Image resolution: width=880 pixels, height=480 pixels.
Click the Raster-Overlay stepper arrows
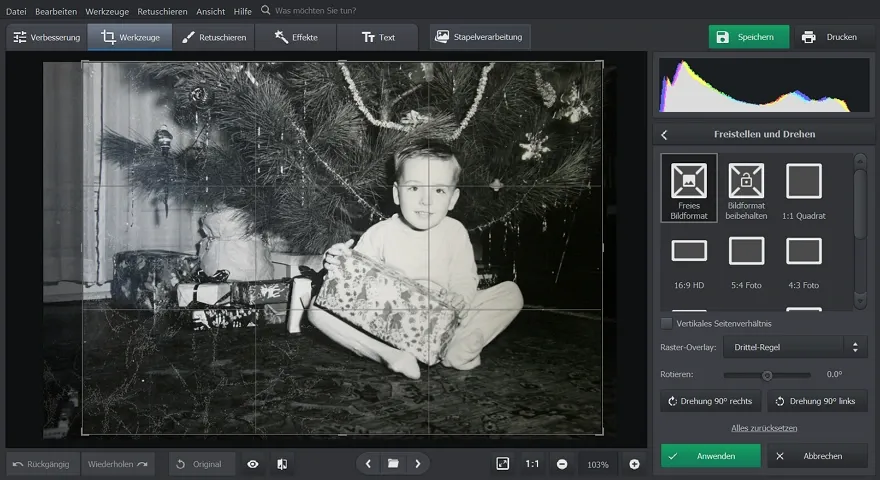coord(855,347)
